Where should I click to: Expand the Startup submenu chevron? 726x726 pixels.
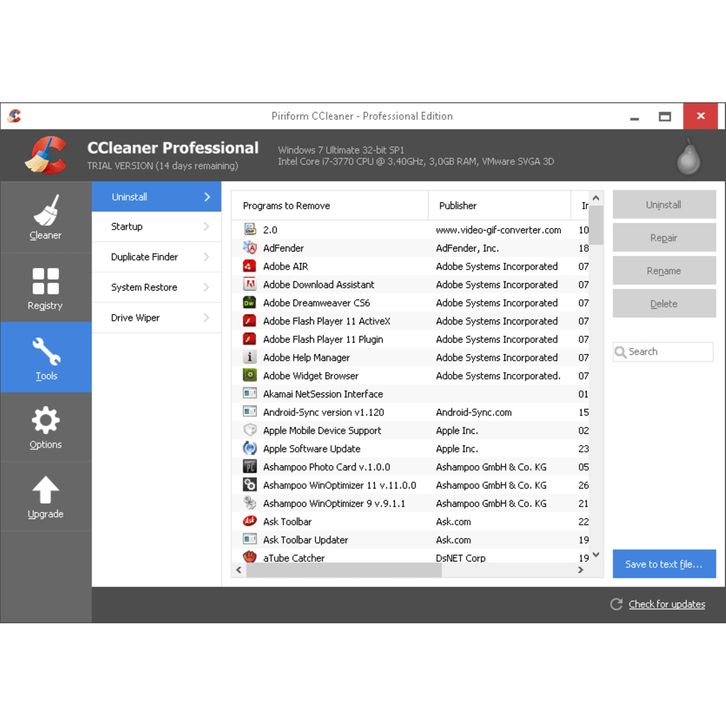(x=207, y=227)
